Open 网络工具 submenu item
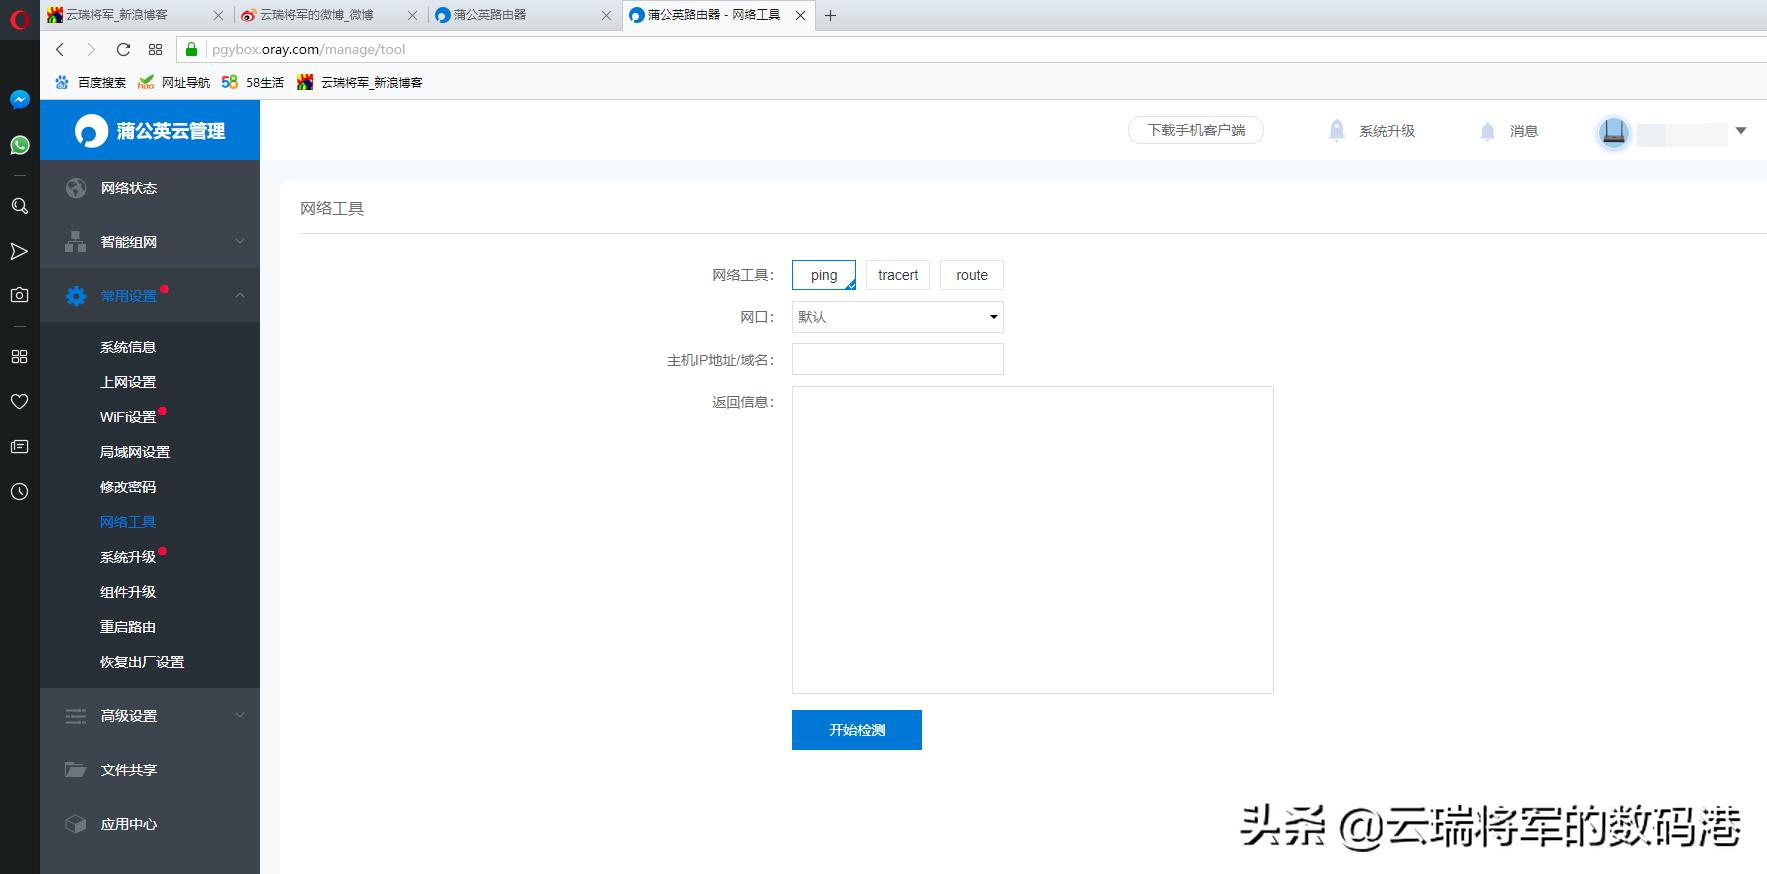 (x=128, y=522)
